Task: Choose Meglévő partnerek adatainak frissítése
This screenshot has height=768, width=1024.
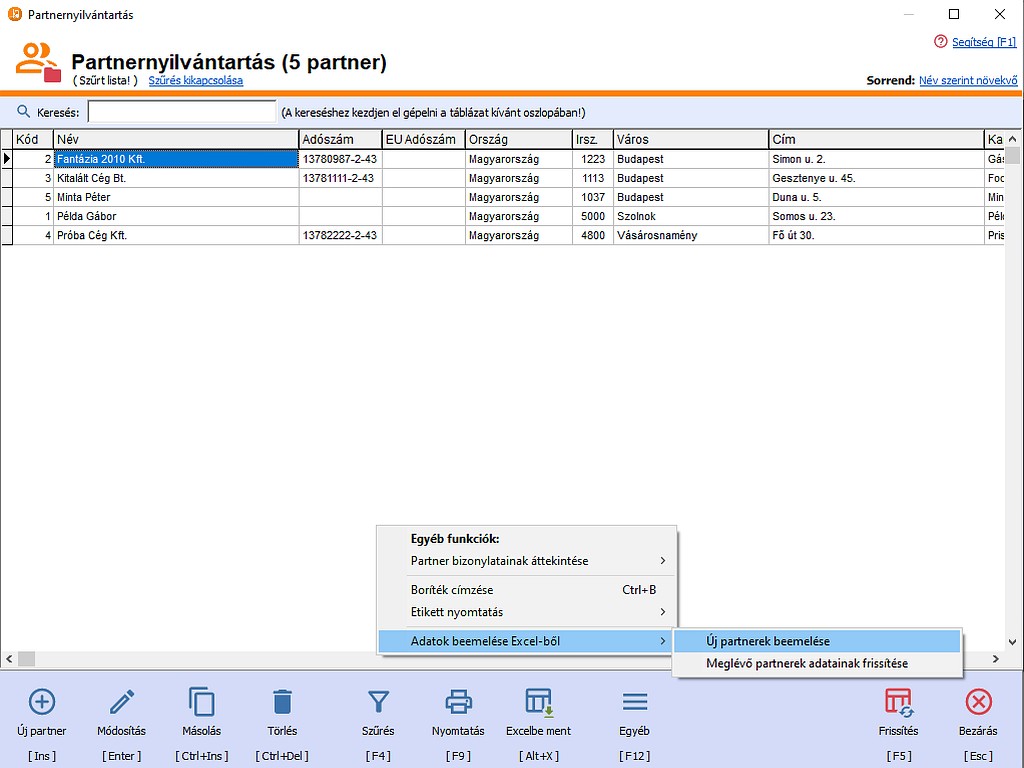Action: click(x=806, y=663)
